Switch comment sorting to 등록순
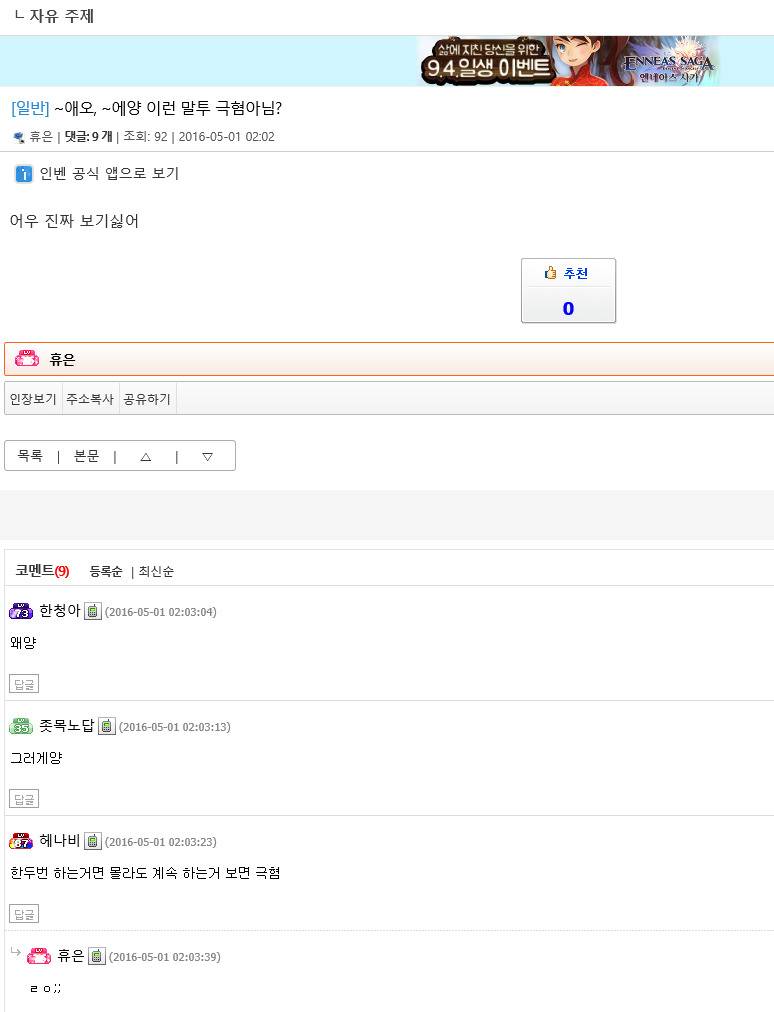774x1012 pixels. 107,571
